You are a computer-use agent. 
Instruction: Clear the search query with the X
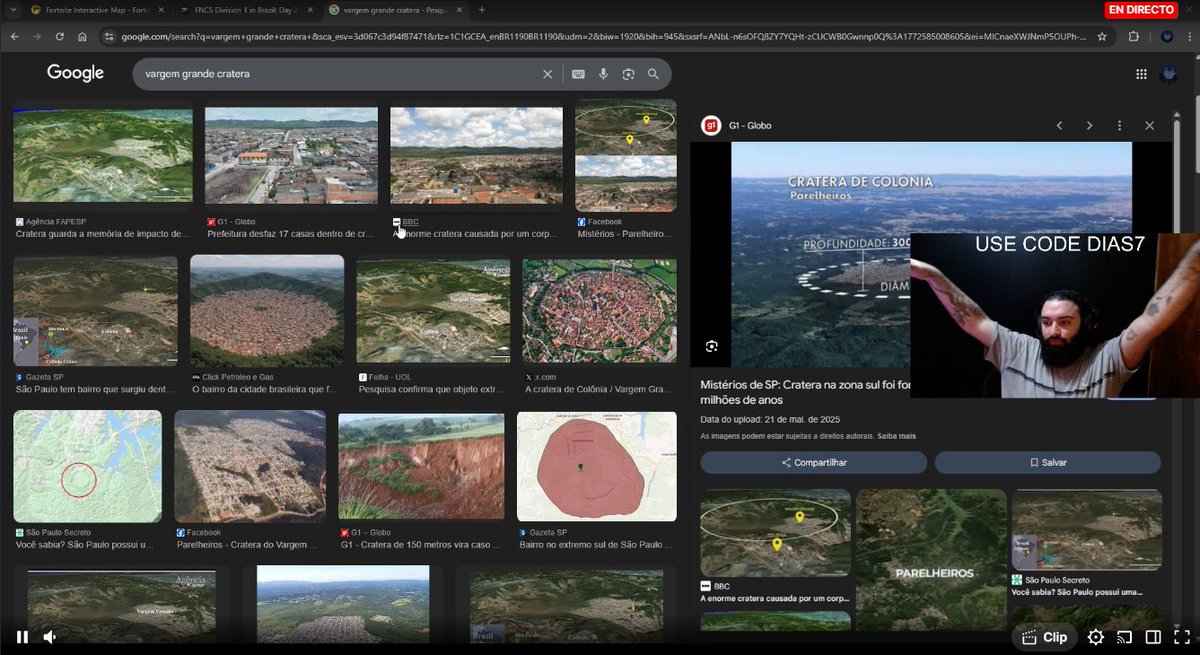pyautogui.click(x=547, y=74)
